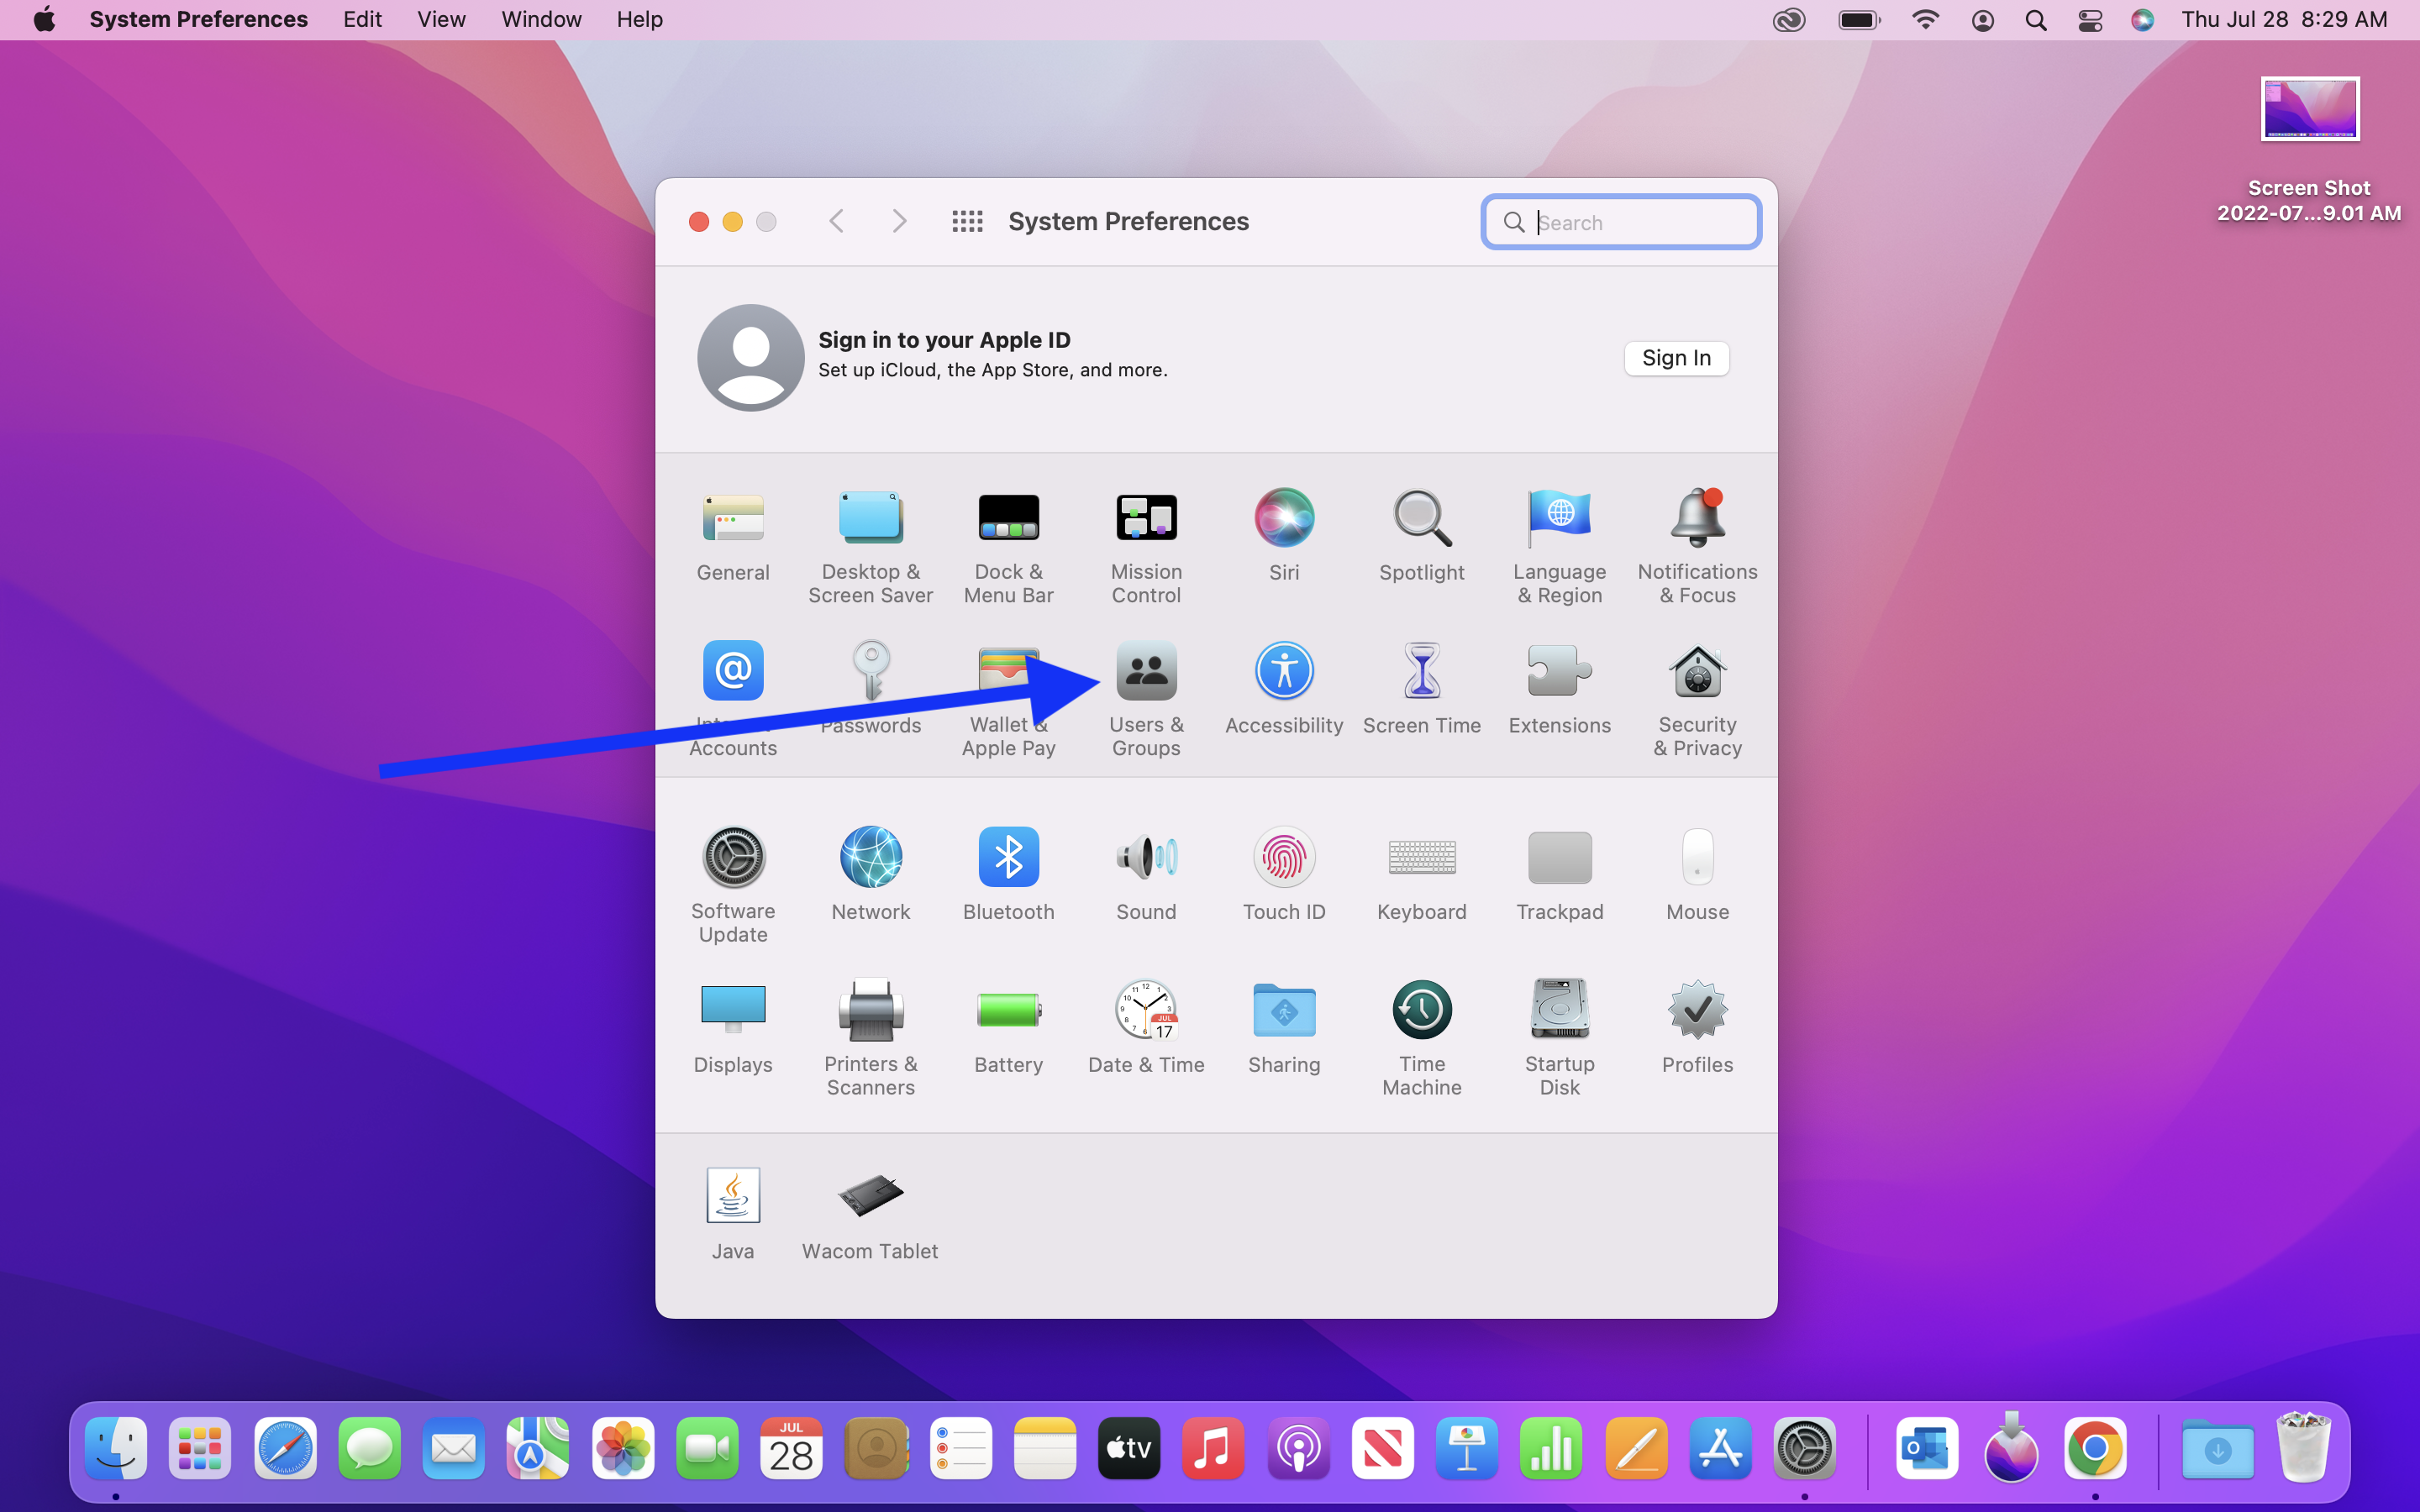The height and width of the screenshot is (1512, 2420).
Task: Open Finder from the Dock
Action: [116, 1447]
